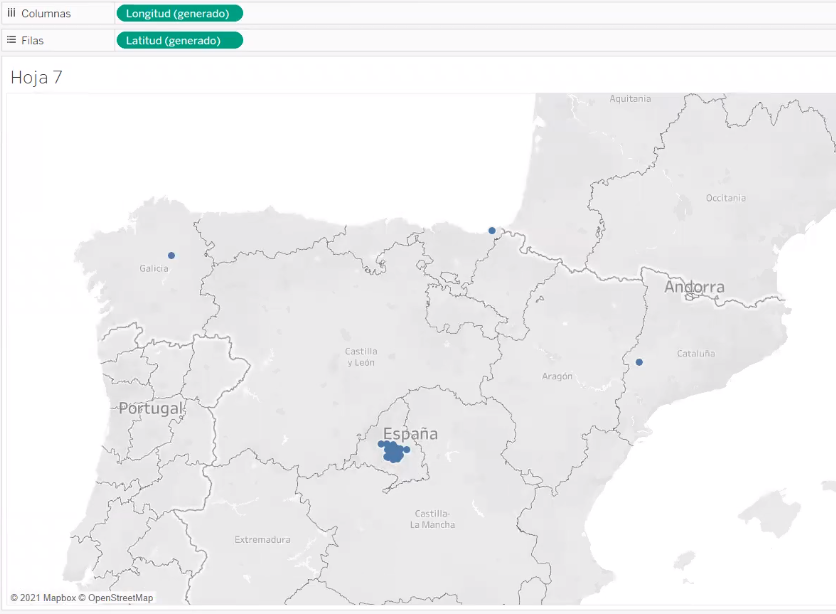Click the Aragón map label

coord(557,376)
